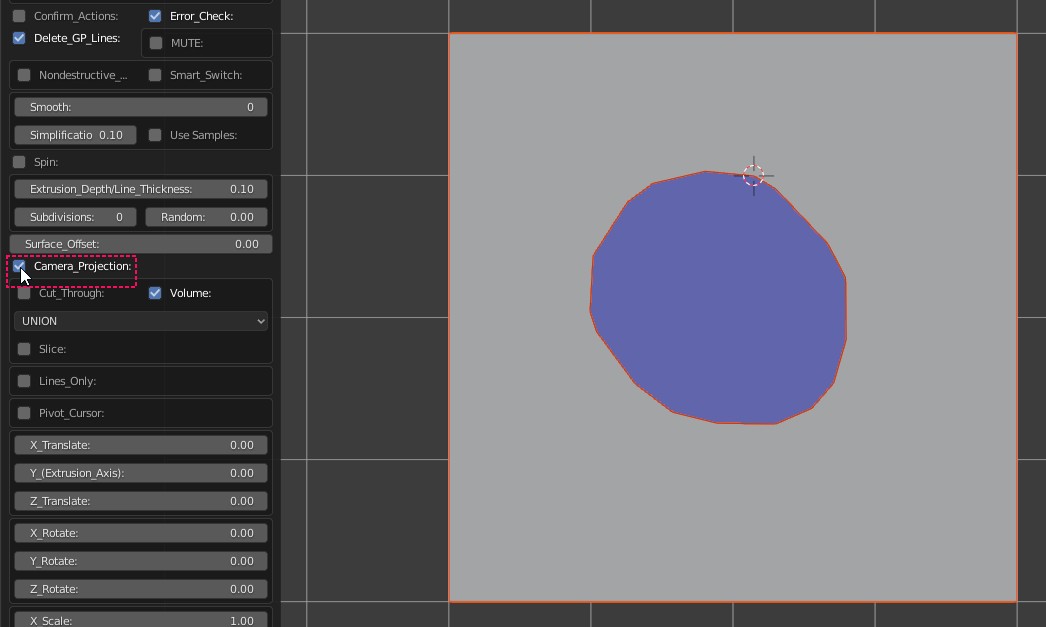Click the Smooth value slider
This screenshot has width=1046, height=627.
[141, 107]
